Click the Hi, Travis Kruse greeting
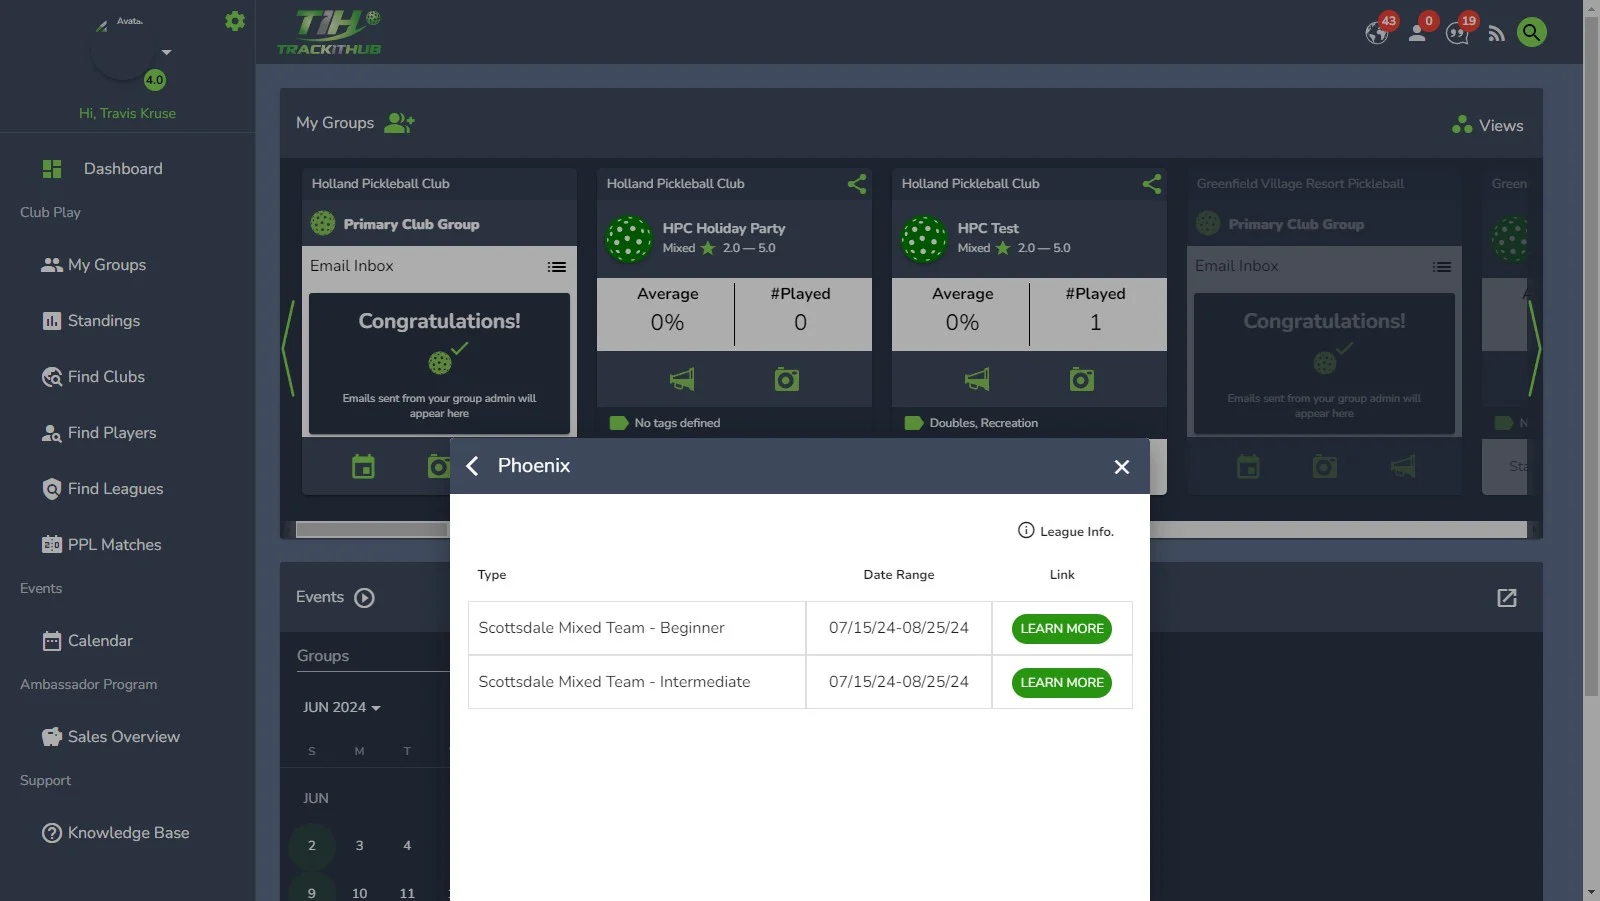Viewport: 1600px width, 901px height. tap(127, 113)
